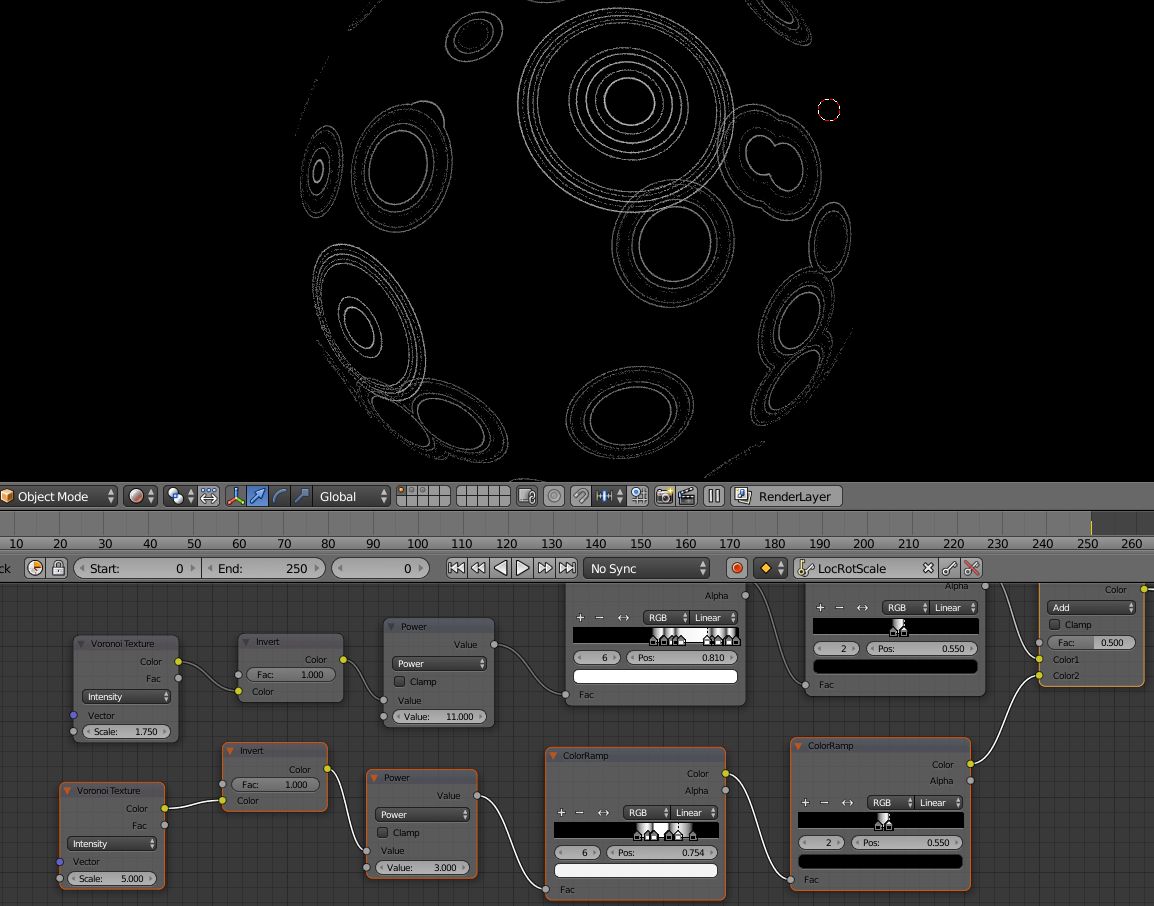Image resolution: width=1154 pixels, height=906 pixels.
Task: Adjust the Fac 0.500 slider on the Add node
Action: (1091, 643)
